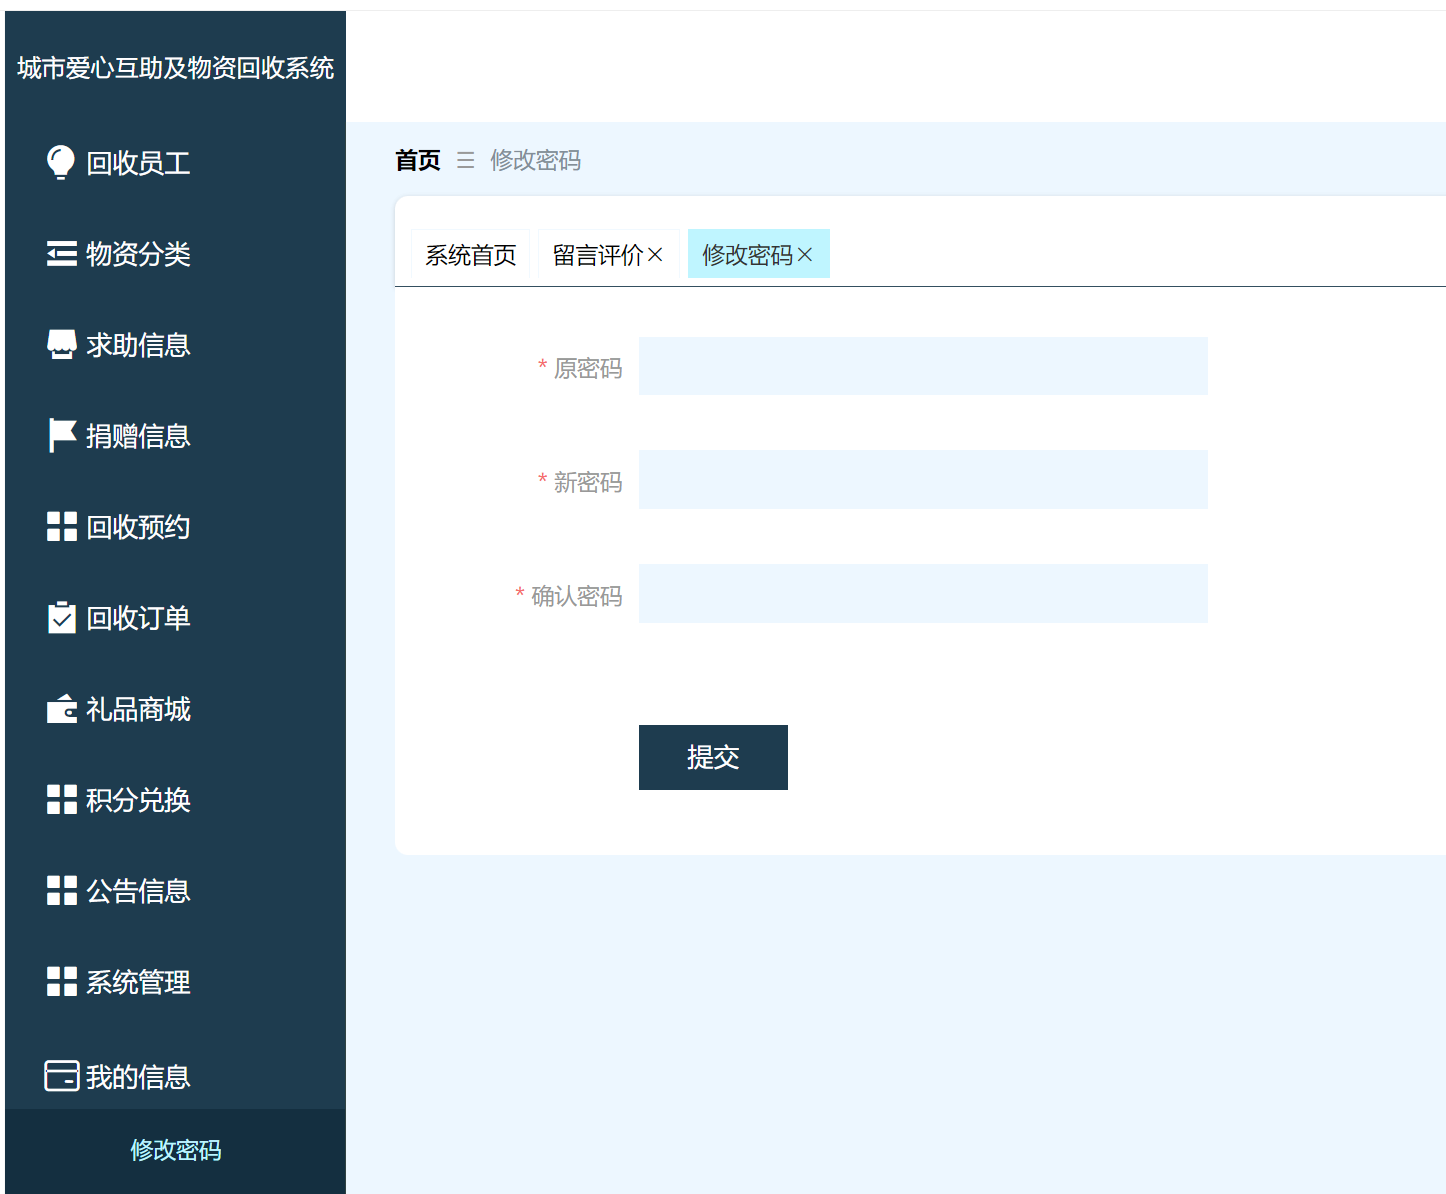
Task: Click the 物资分类 sidebar icon
Action: coord(60,253)
